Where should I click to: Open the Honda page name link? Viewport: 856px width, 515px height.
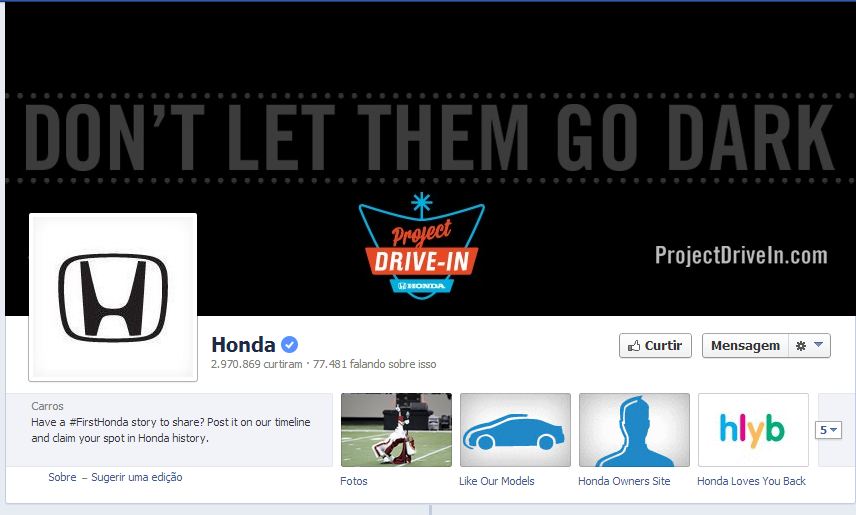[x=243, y=345]
